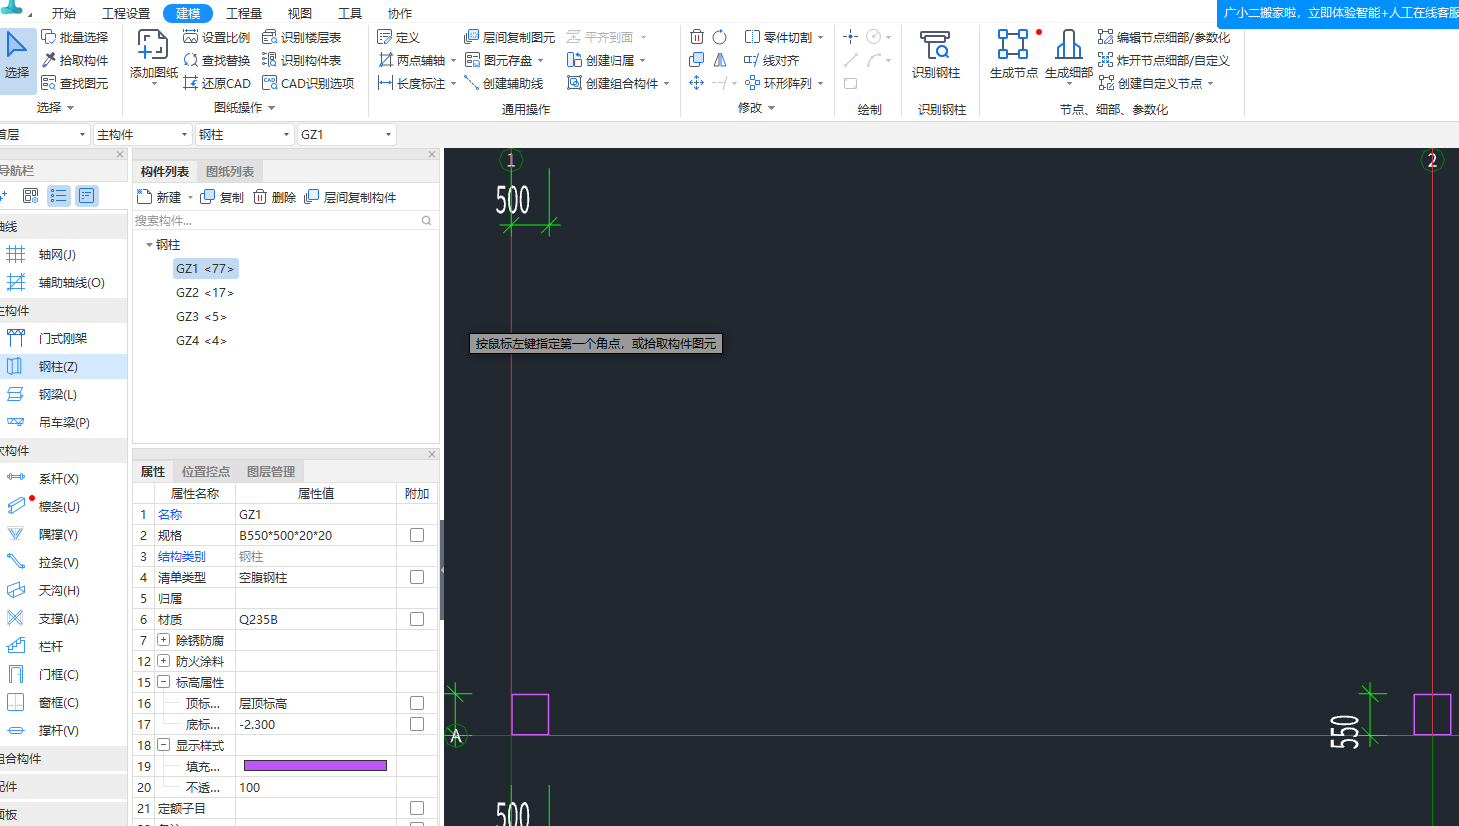Open the 视图 ribbon tab
The width and height of the screenshot is (1459, 826).
click(299, 13)
